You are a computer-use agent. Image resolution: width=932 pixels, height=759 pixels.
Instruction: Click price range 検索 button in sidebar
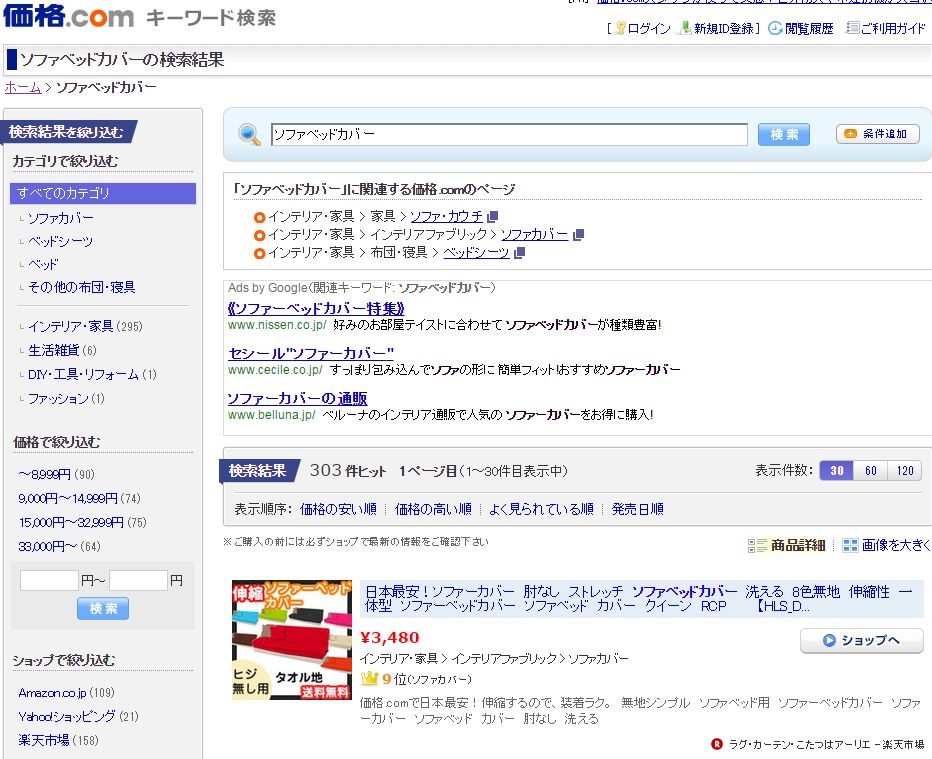point(103,608)
